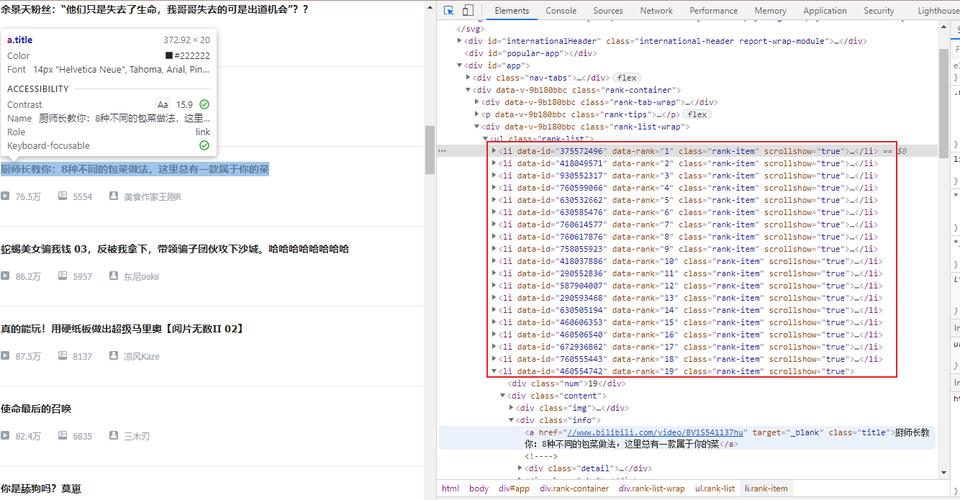The image size is (960, 500).
Task: Select li row with data-id 630585476
Action: (688, 212)
